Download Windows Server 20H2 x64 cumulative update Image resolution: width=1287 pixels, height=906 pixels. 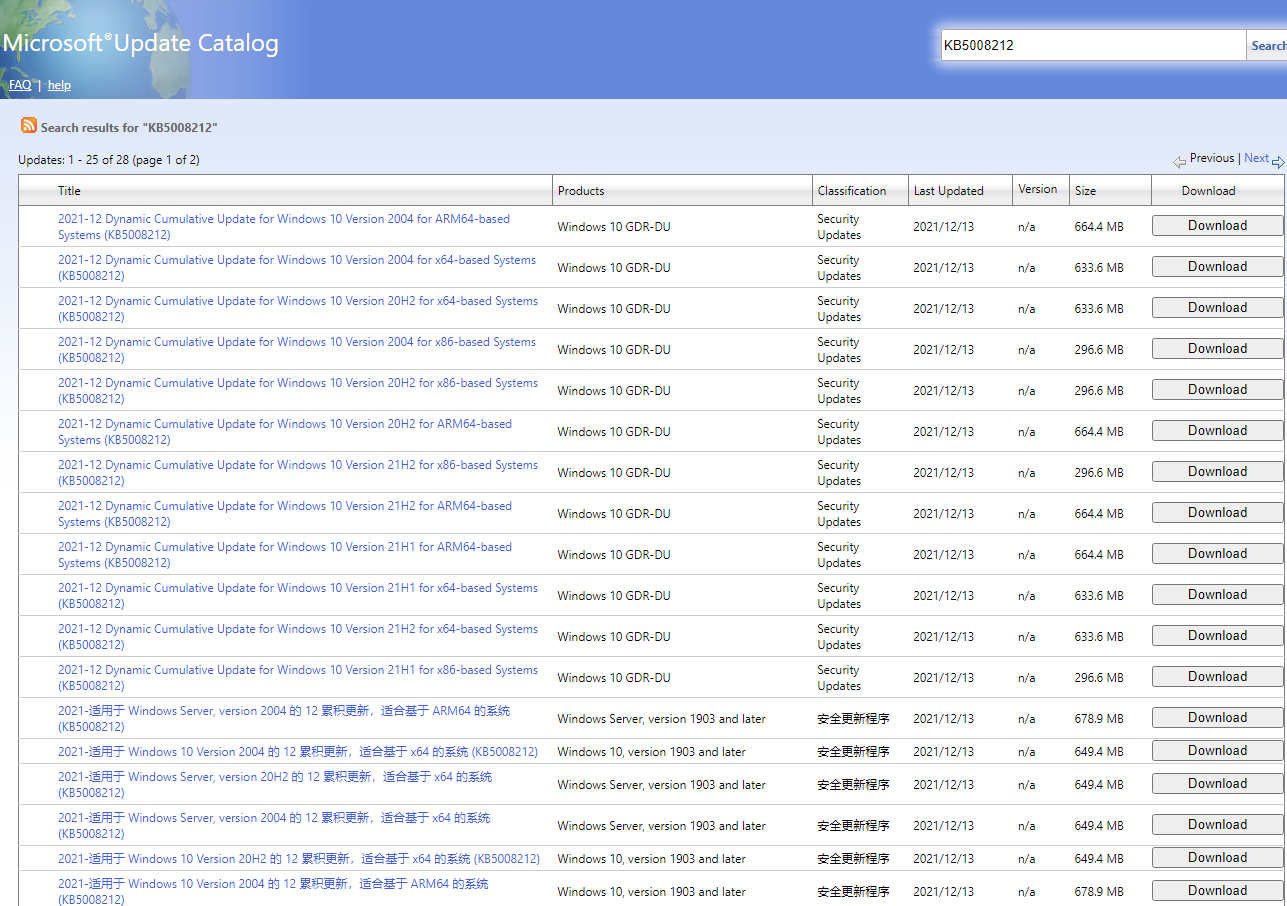click(x=1217, y=784)
